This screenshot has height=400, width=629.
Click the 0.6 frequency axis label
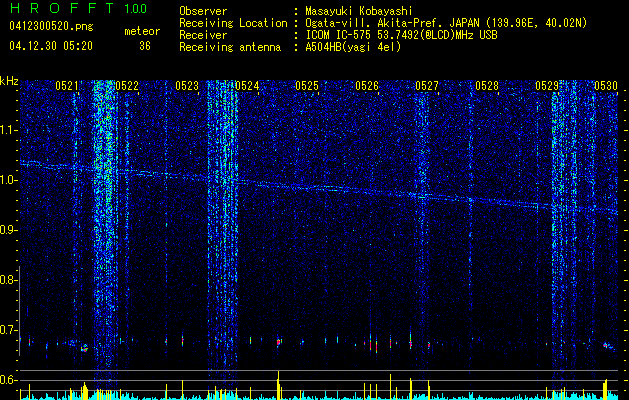click(9, 380)
